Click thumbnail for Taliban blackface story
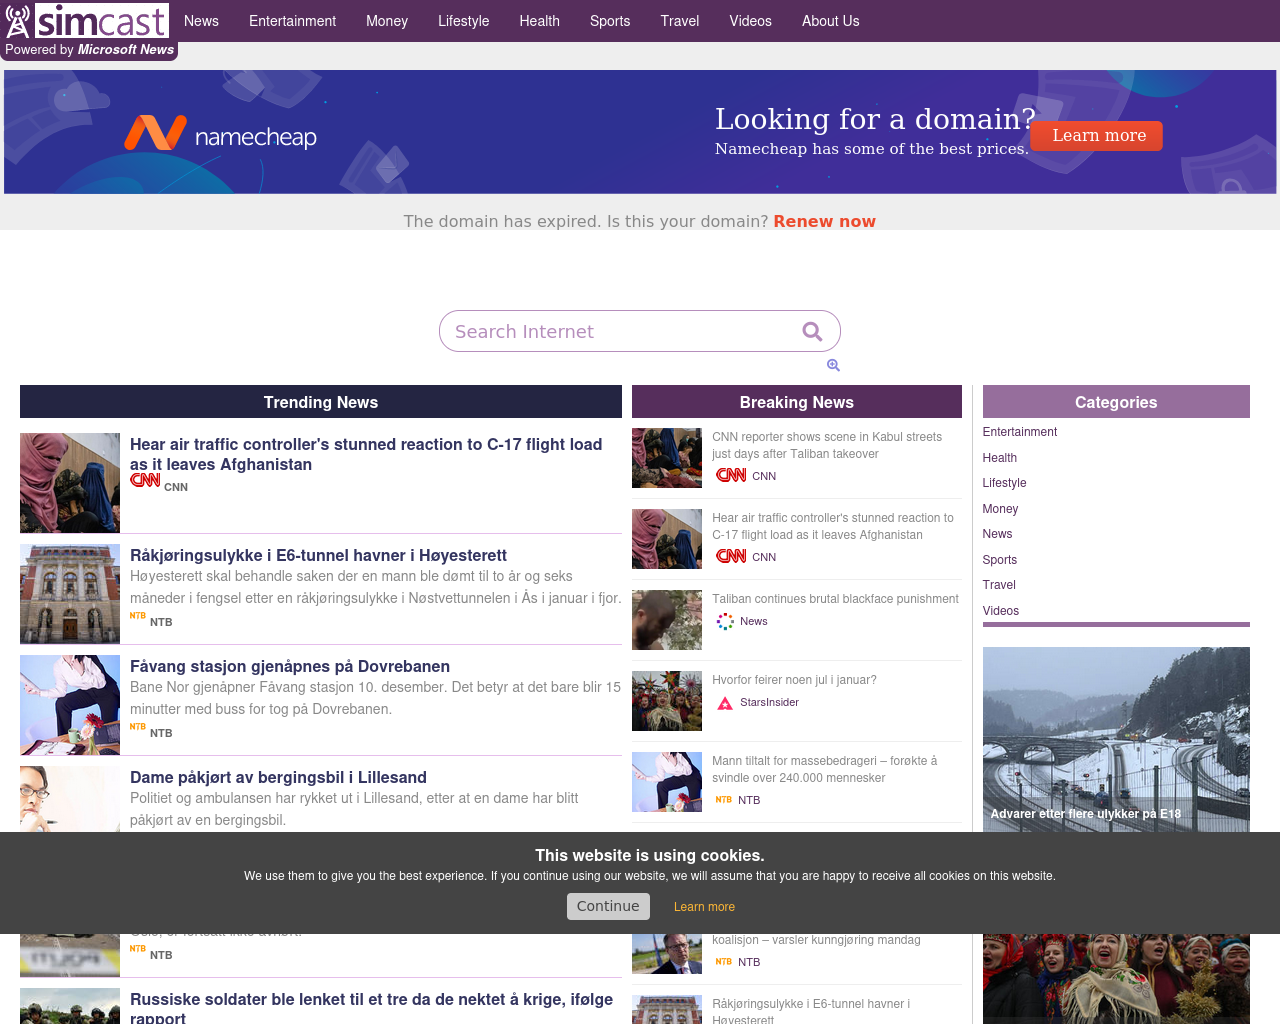This screenshot has height=1024, width=1280. [x=667, y=620]
